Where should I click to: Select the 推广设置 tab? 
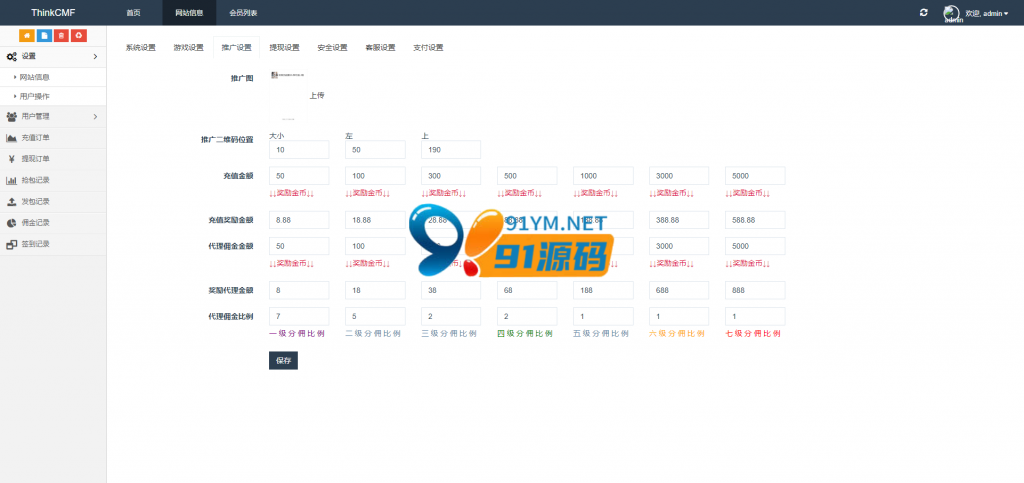236,48
